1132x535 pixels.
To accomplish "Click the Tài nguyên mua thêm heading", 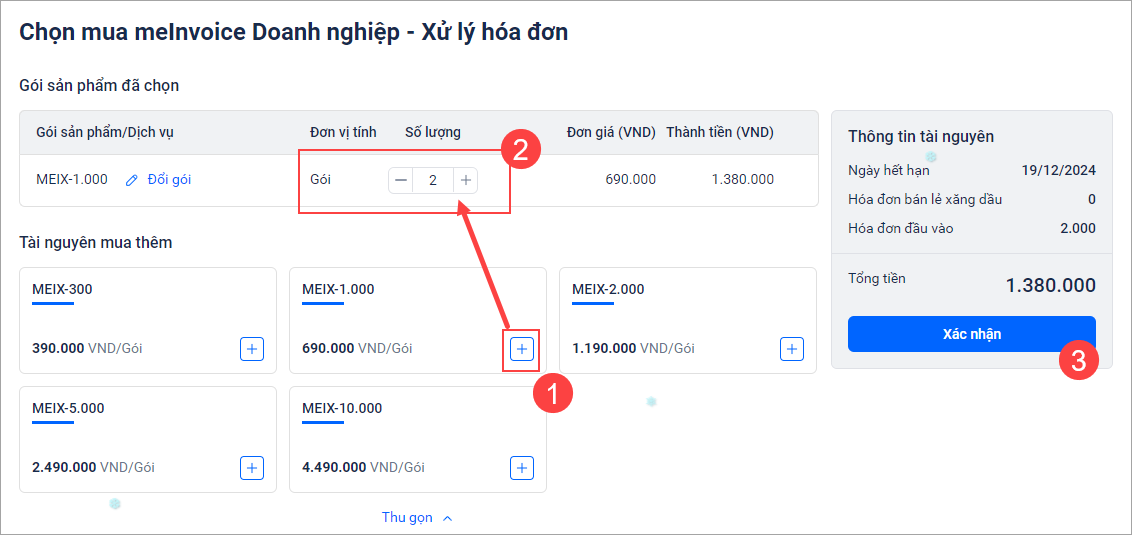I will click(95, 243).
